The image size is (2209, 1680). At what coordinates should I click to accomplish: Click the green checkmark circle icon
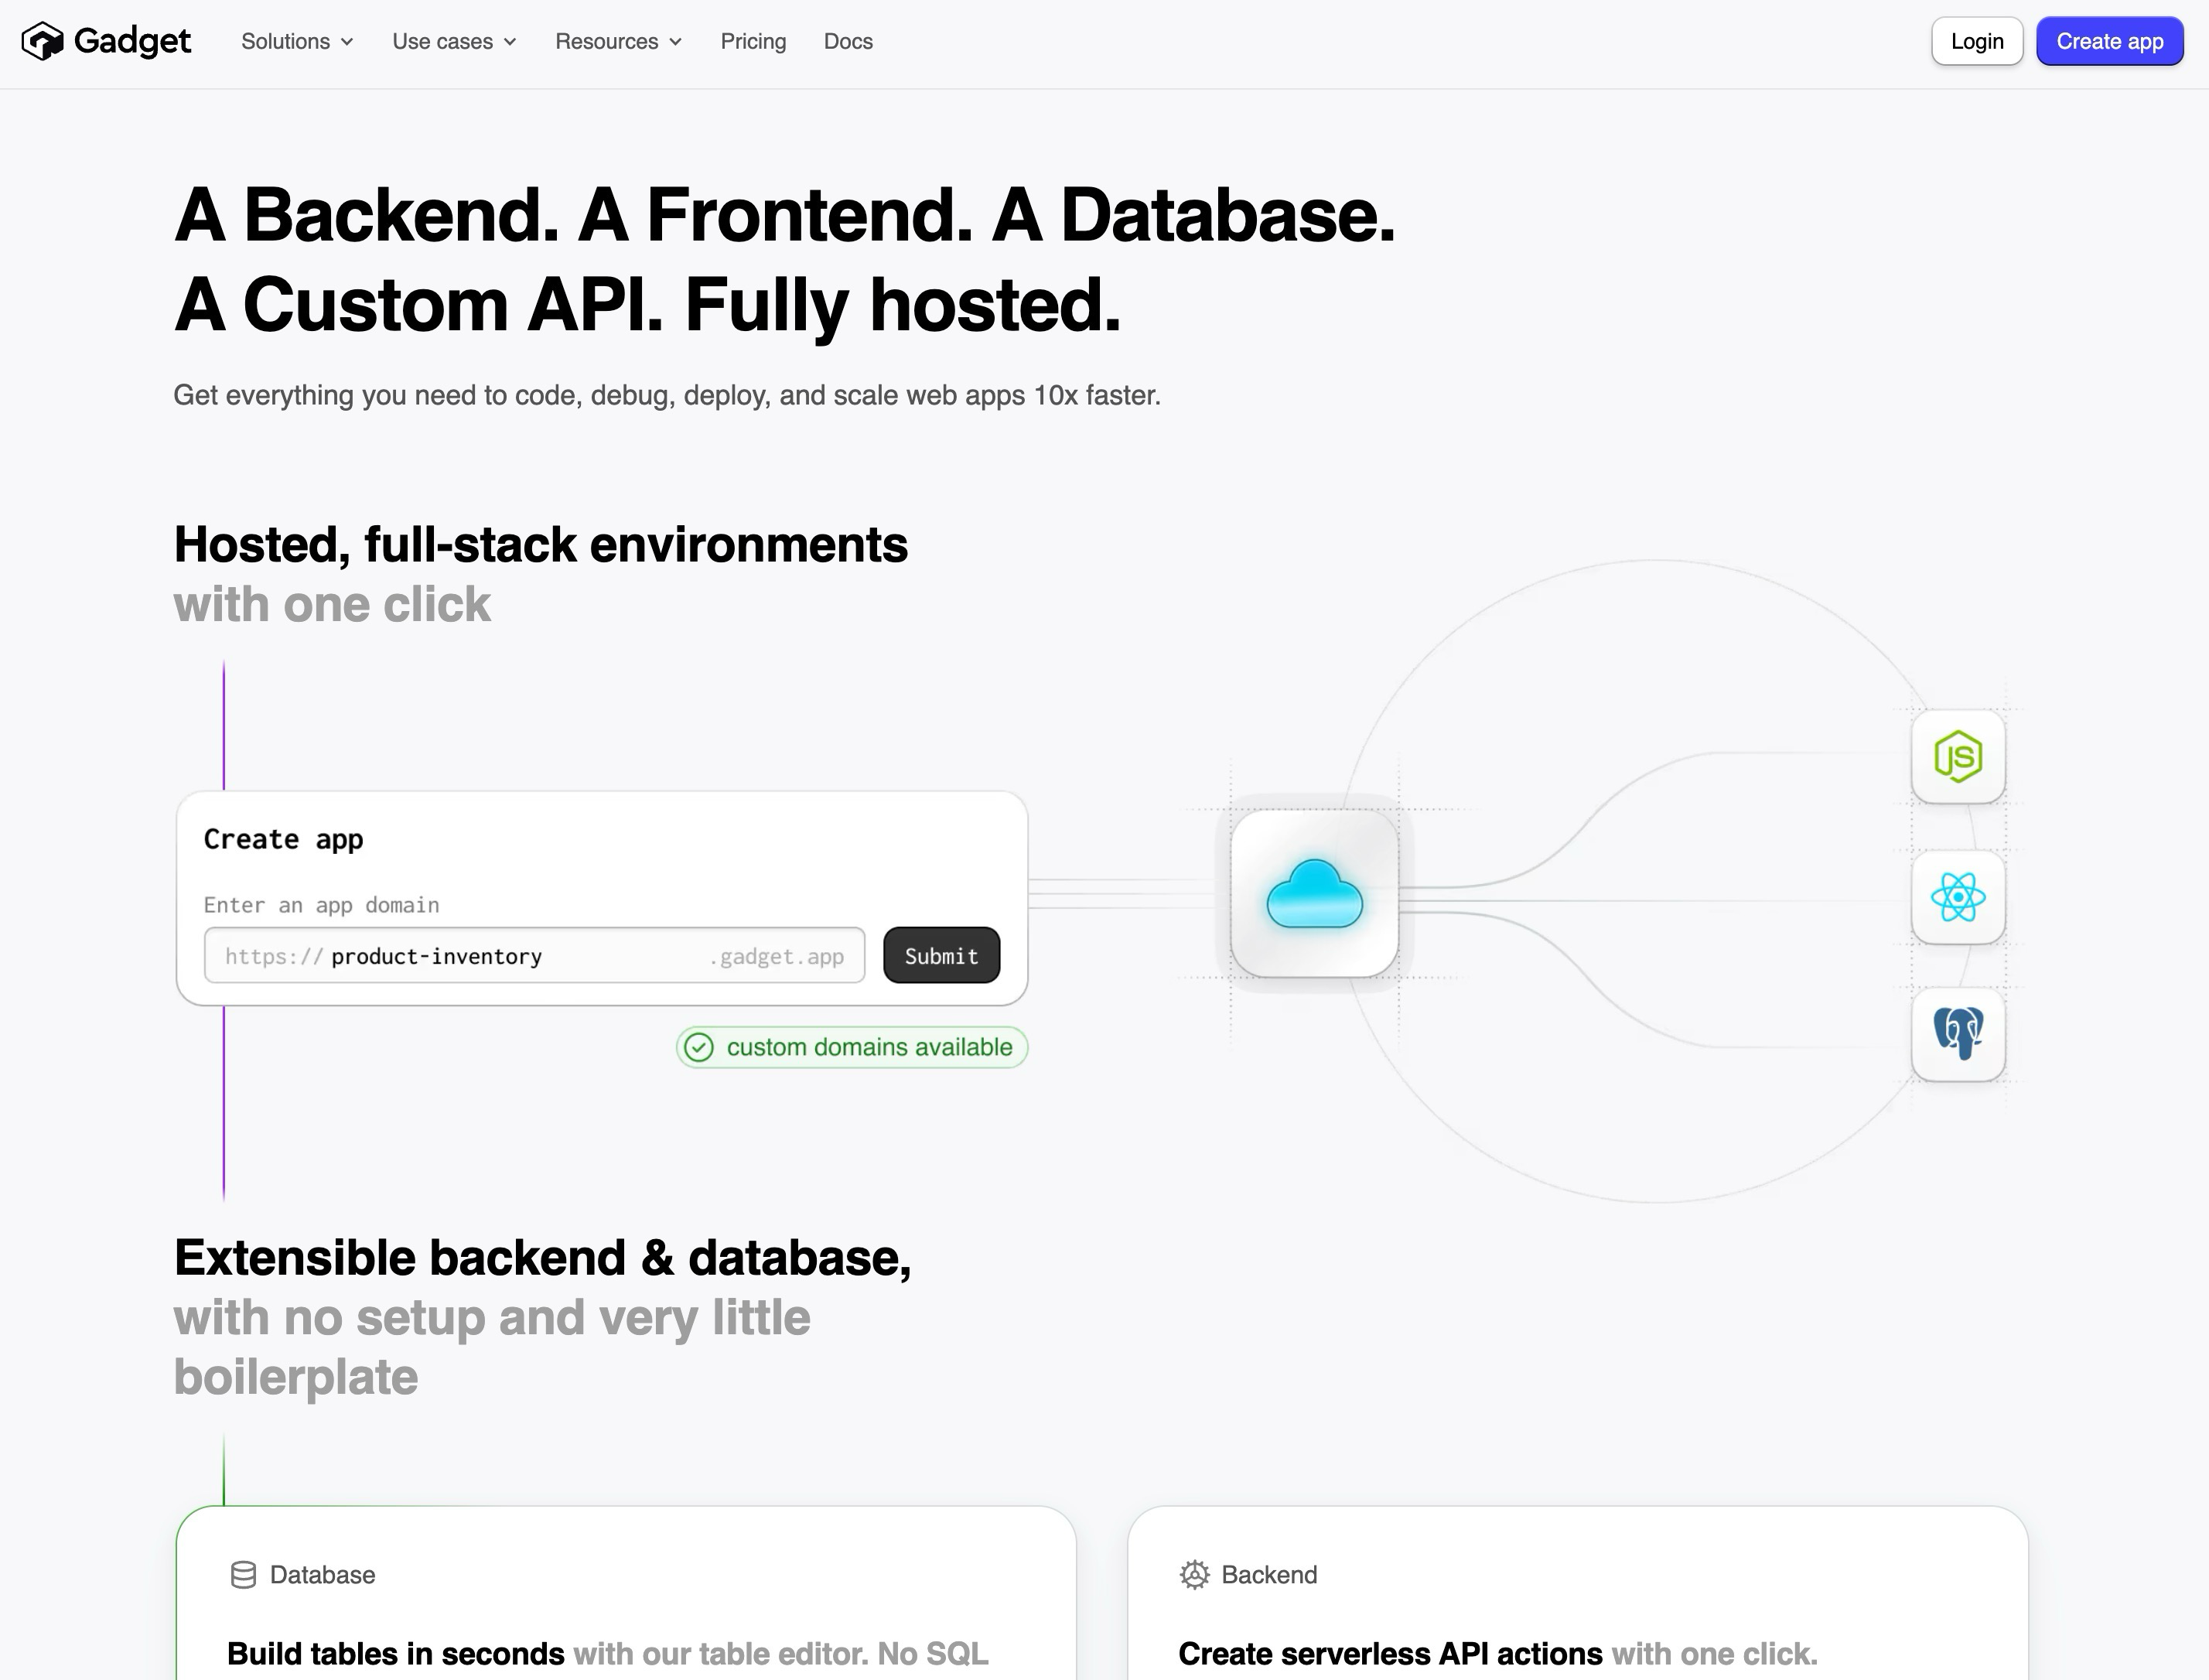[x=699, y=1047]
